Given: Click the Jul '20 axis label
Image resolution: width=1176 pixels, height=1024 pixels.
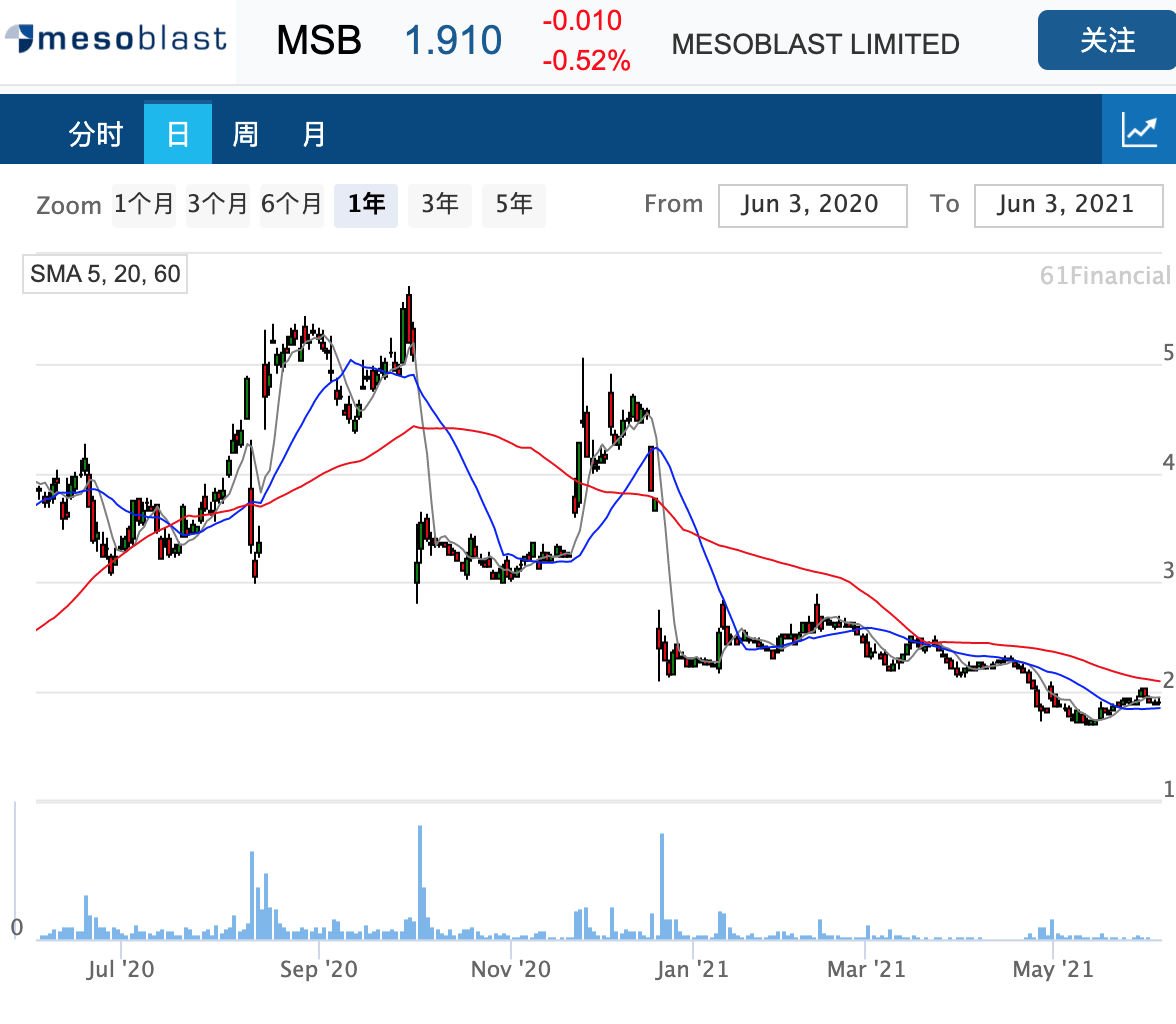Looking at the screenshot, I should pyautogui.click(x=120, y=969).
